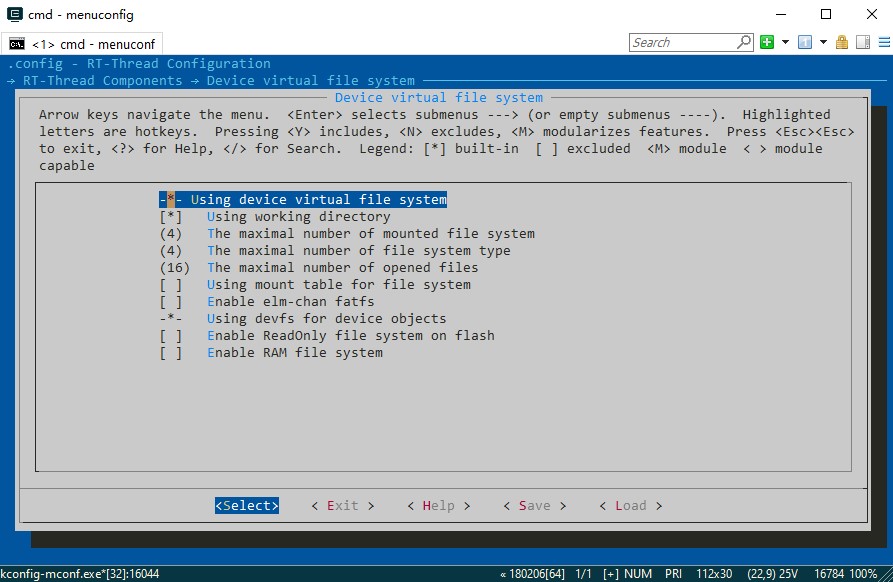
Task: Minimize the cmd - menuconfig window
Action: pos(781,14)
